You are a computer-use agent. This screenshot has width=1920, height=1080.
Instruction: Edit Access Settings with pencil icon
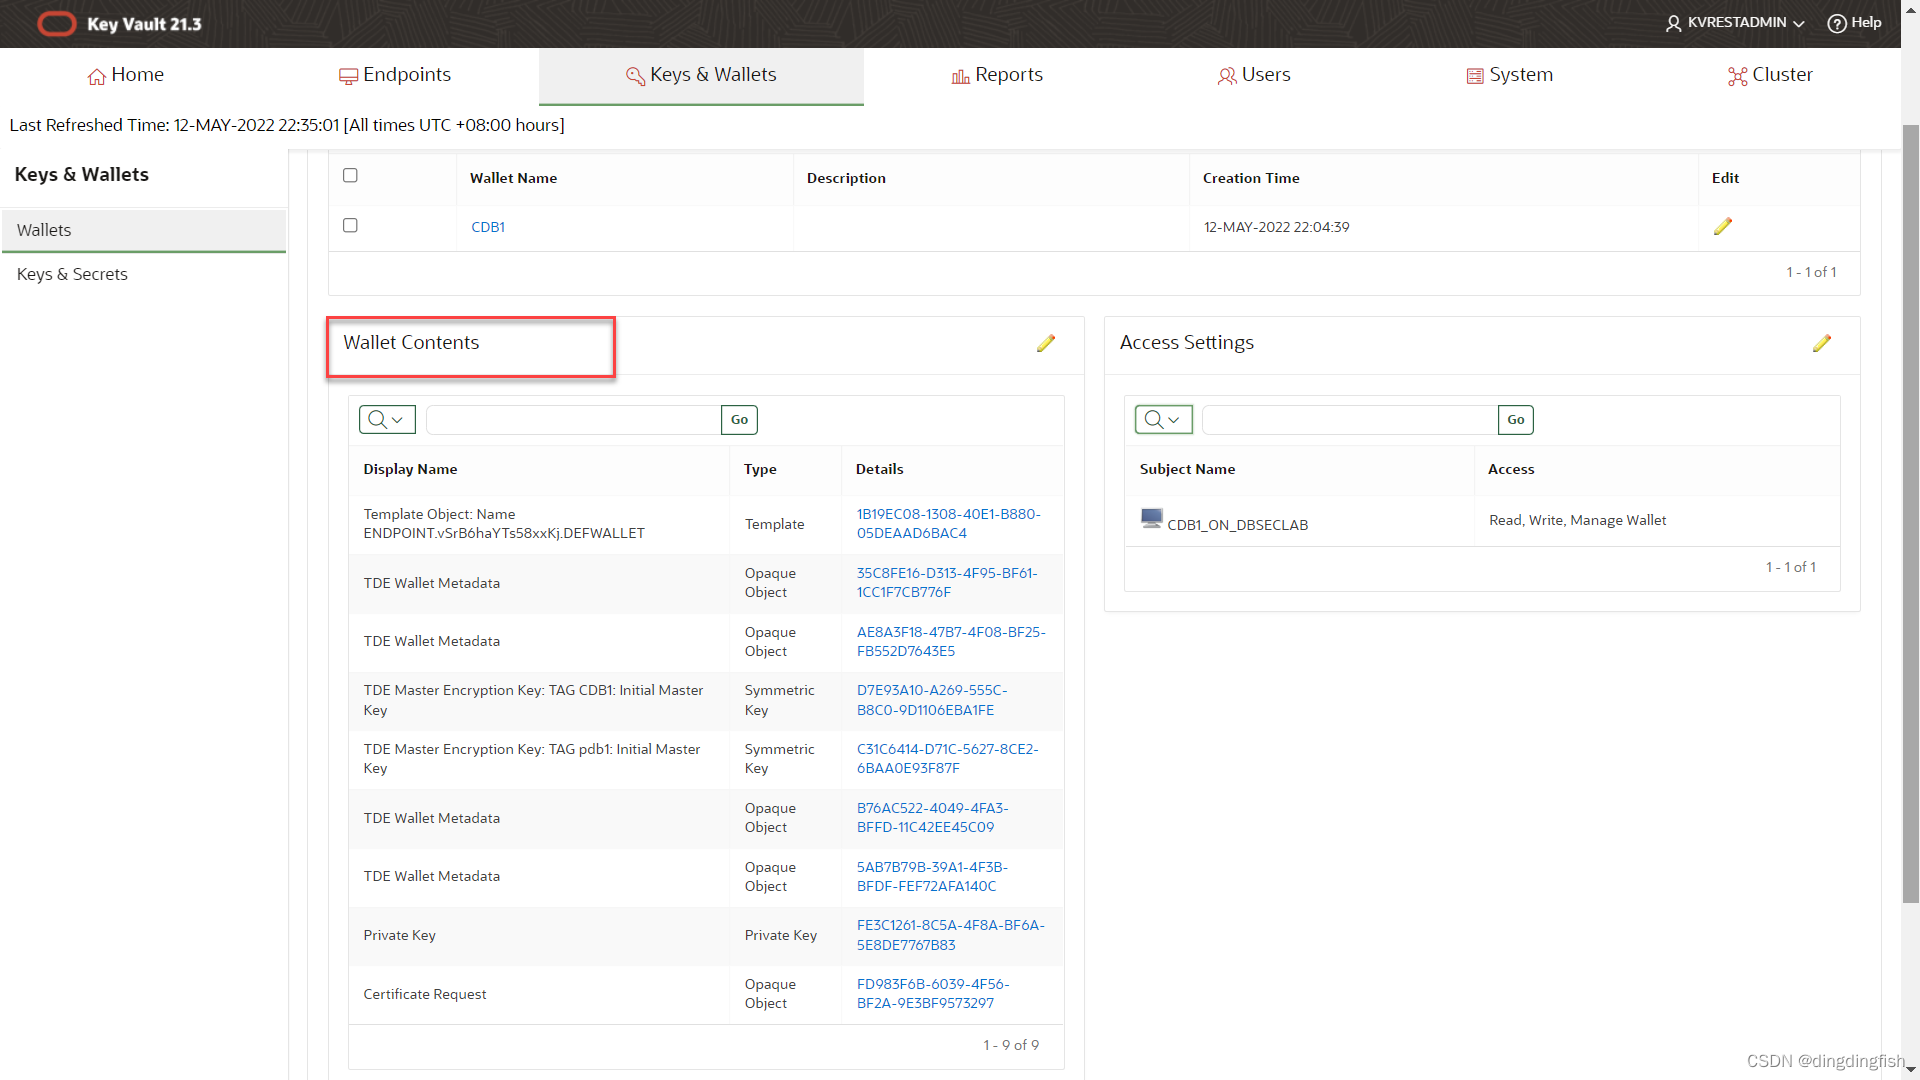1822,343
